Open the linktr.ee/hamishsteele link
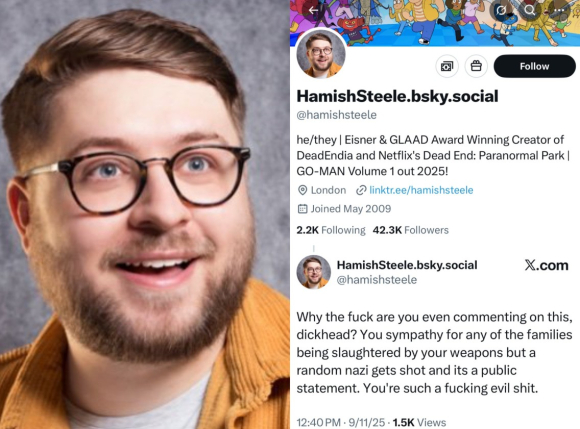This screenshot has width=580, height=429. (421, 190)
